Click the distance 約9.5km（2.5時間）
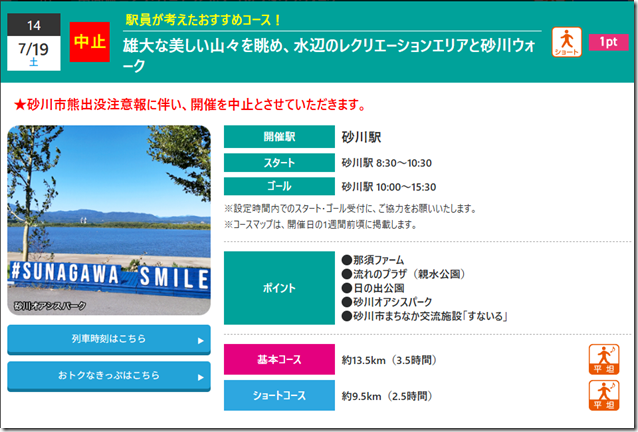Image resolution: width=638 pixels, height=432 pixels. [x=387, y=396]
